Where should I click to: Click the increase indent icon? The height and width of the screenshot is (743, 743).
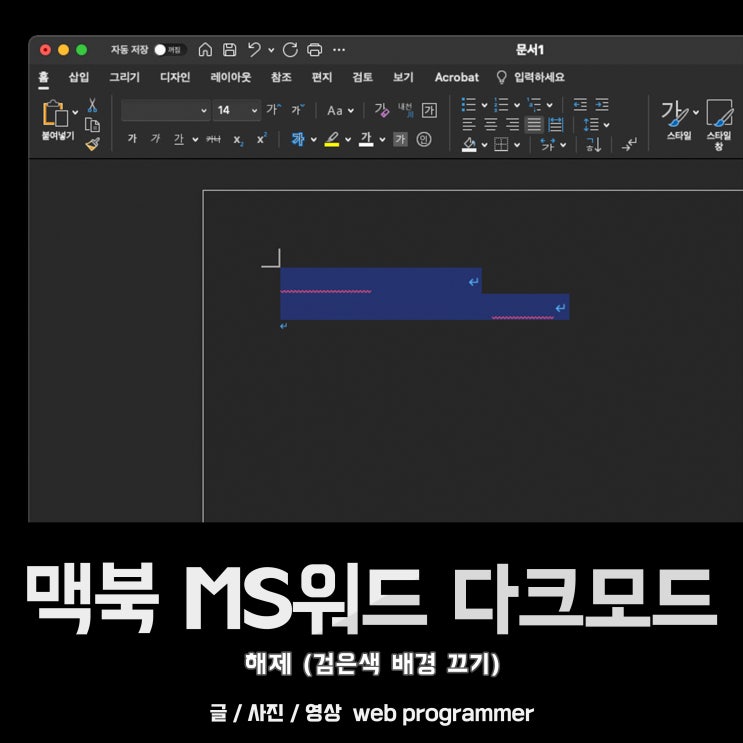pyautogui.click(x=602, y=104)
